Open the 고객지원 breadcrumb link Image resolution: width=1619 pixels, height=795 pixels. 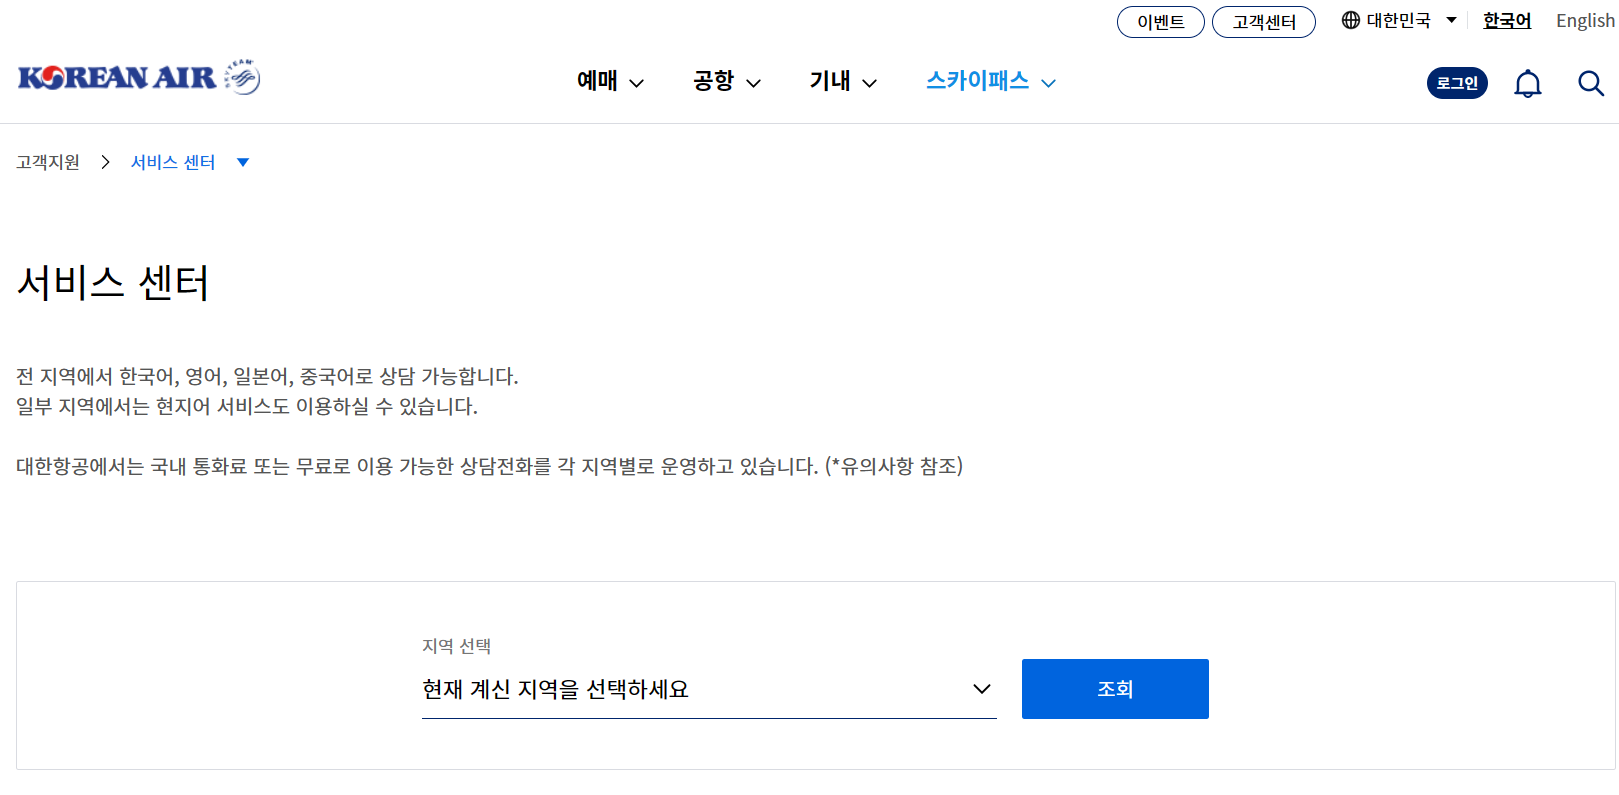(46, 161)
